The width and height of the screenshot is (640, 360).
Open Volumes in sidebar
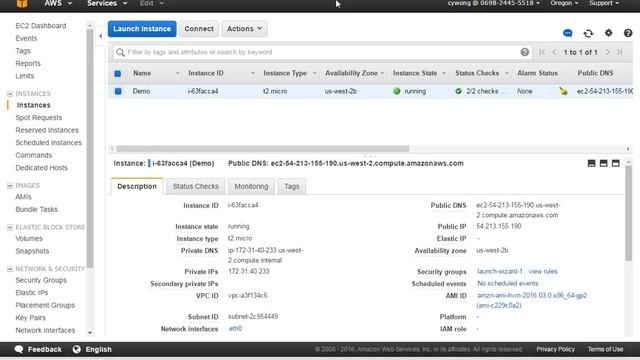[29, 238]
